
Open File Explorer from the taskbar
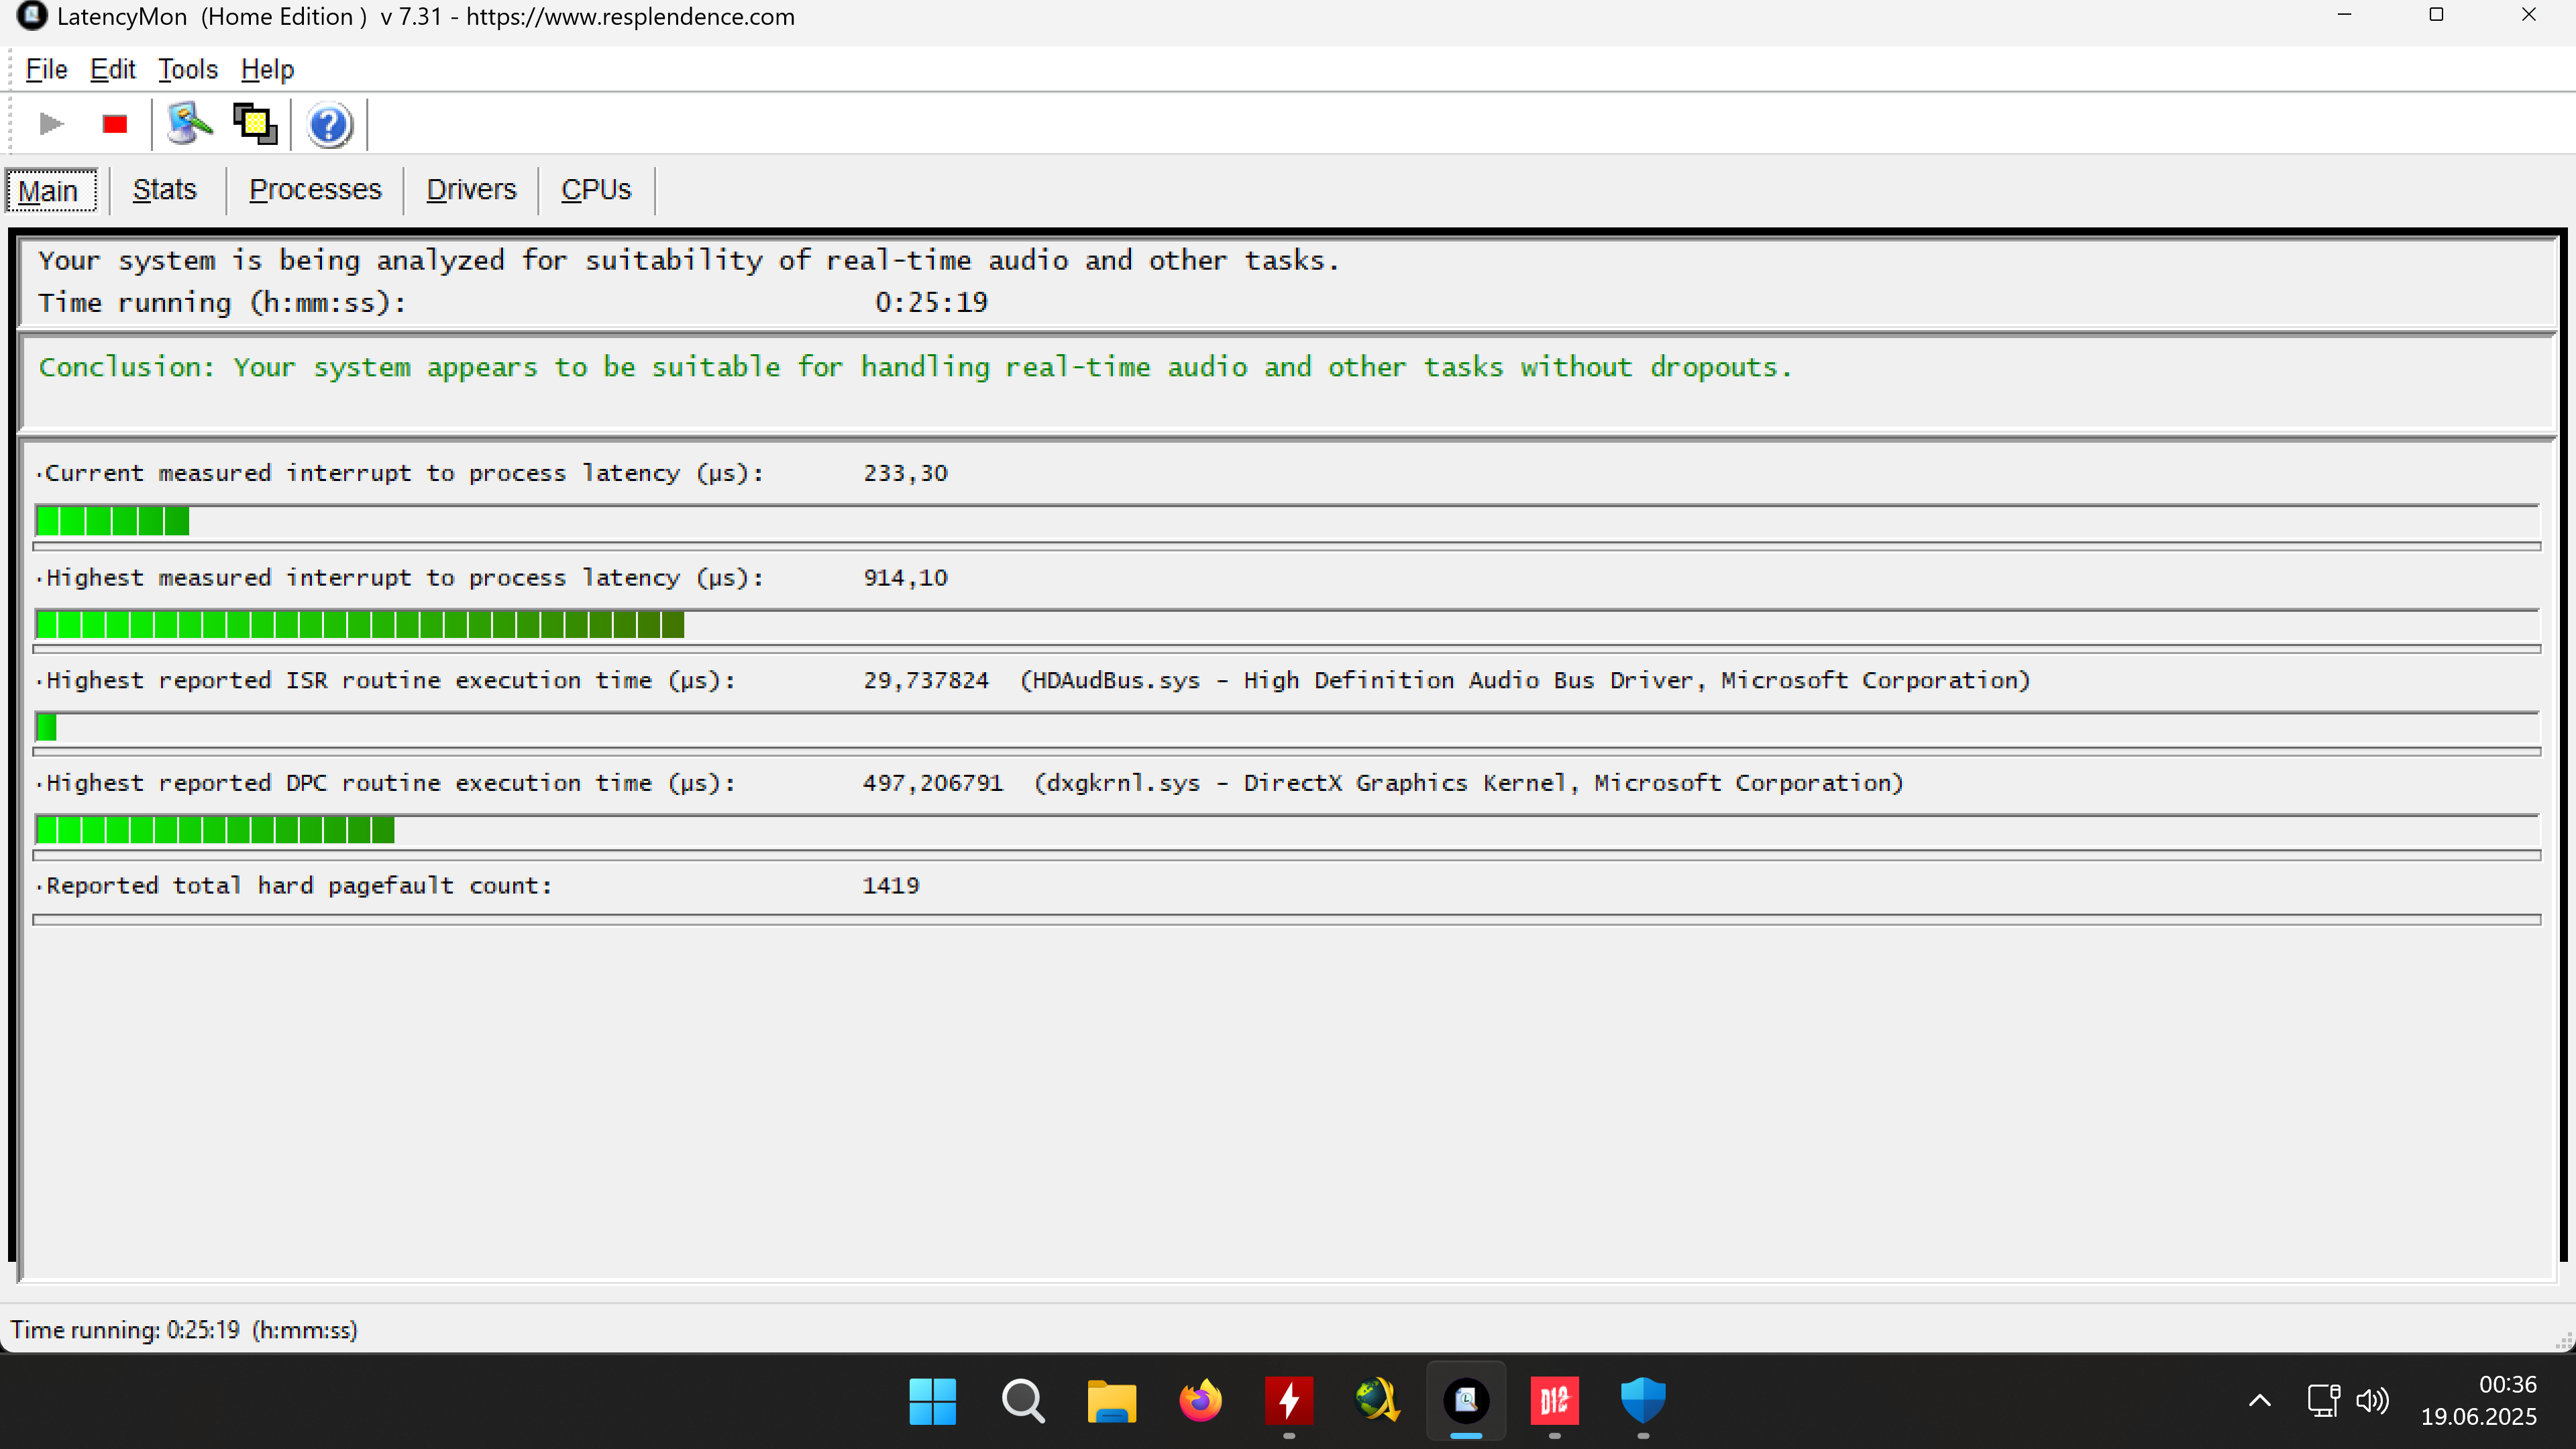[x=1111, y=1401]
